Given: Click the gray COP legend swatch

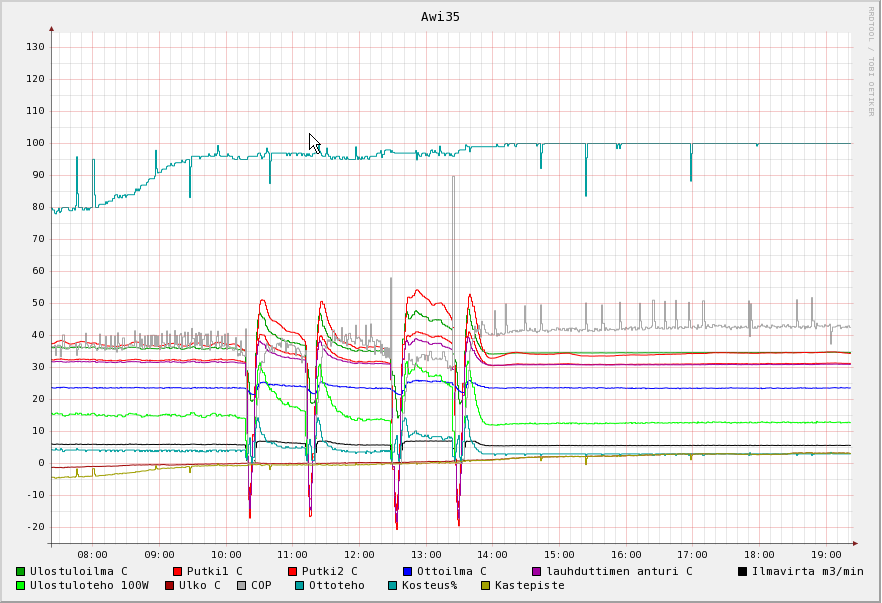Looking at the screenshot, I should click(241, 585).
